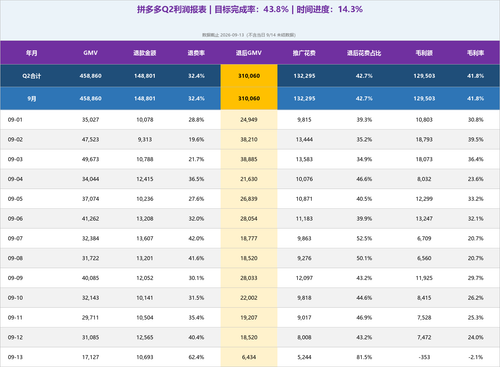
Task: Select promotion cost 10,871
Action: point(304,199)
